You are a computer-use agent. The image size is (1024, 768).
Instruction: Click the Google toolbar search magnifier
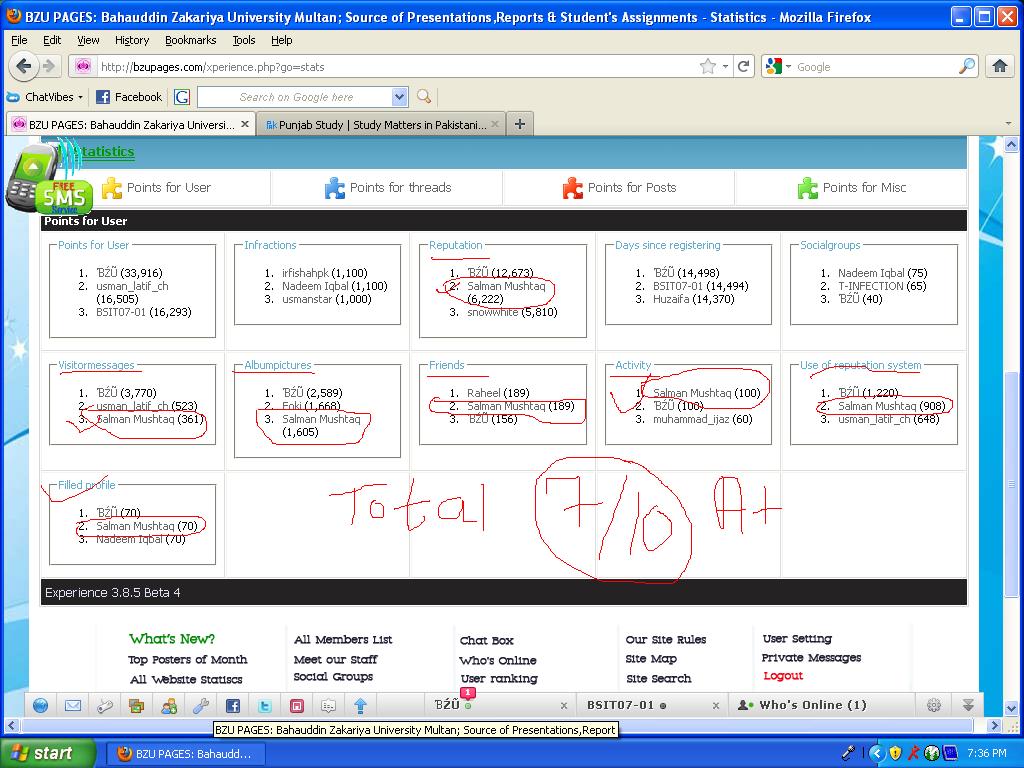(x=424, y=97)
